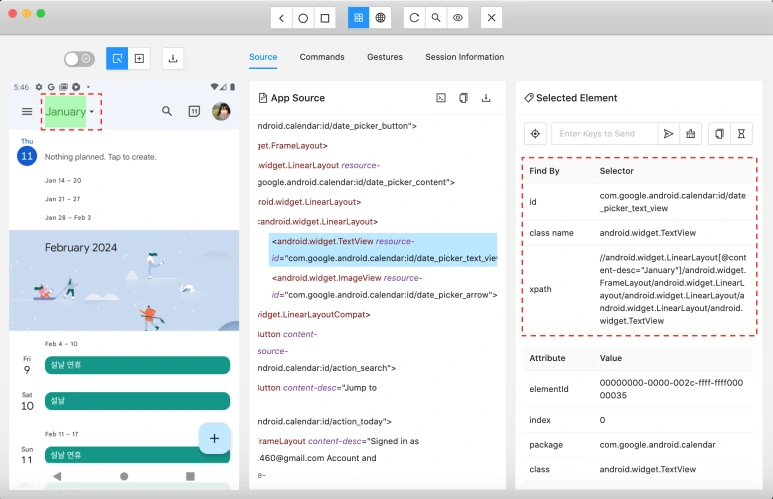The width and height of the screenshot is (773, 499).
Task: Toggle the element handles switch
Action: click(79, 59)
